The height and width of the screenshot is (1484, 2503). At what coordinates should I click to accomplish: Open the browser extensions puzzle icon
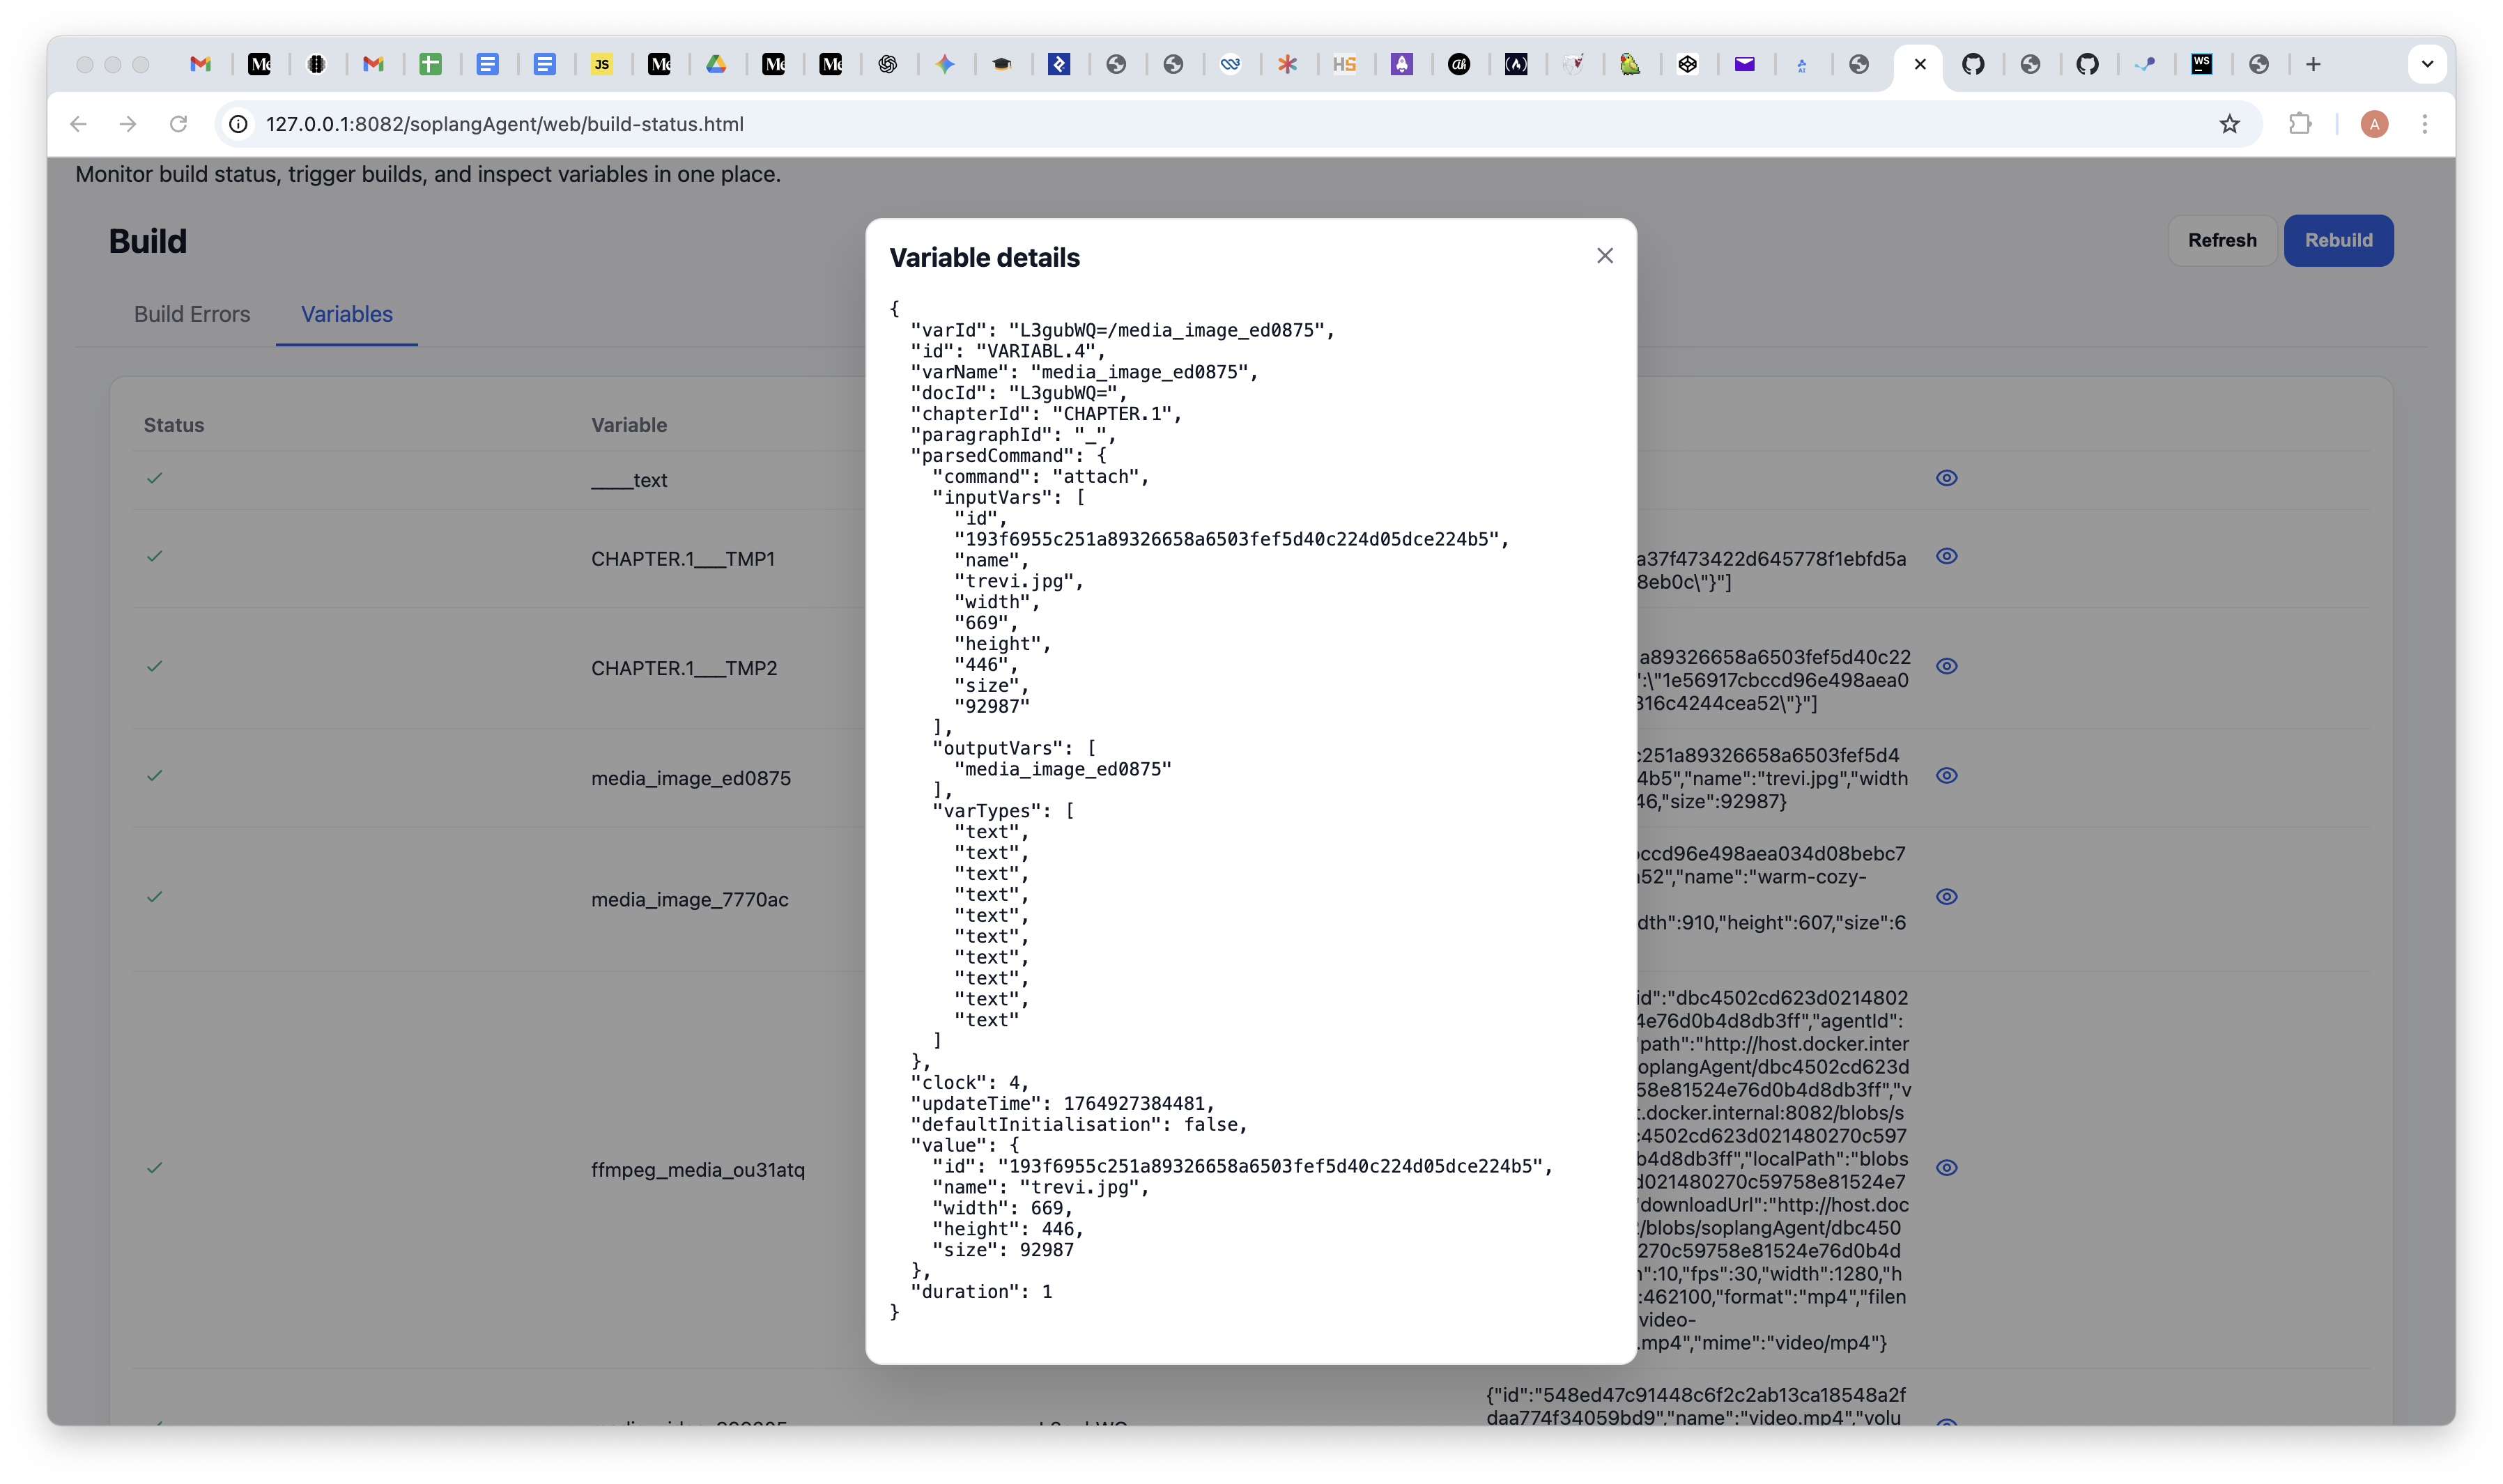pyautogui.click(x=2299, y=124)
